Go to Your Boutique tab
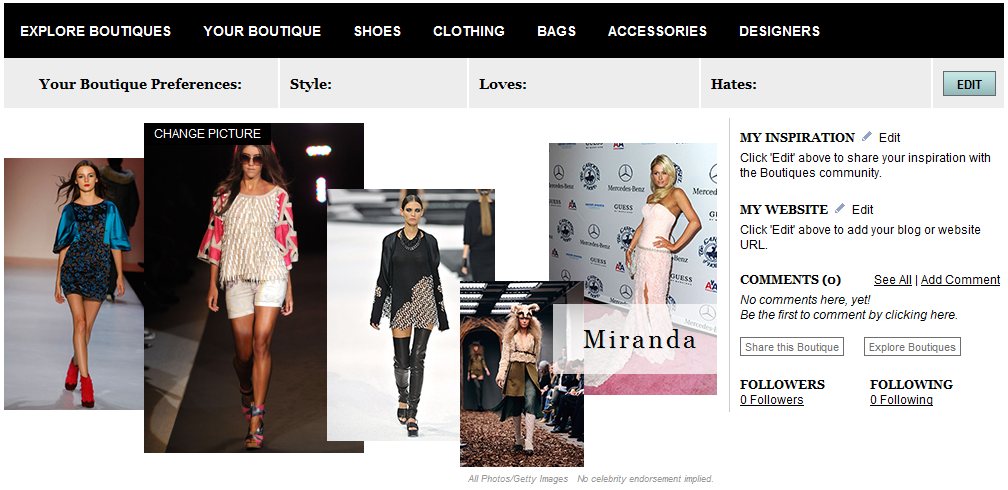The width and height of the screenshot is (1008, 490). [262, 31]
